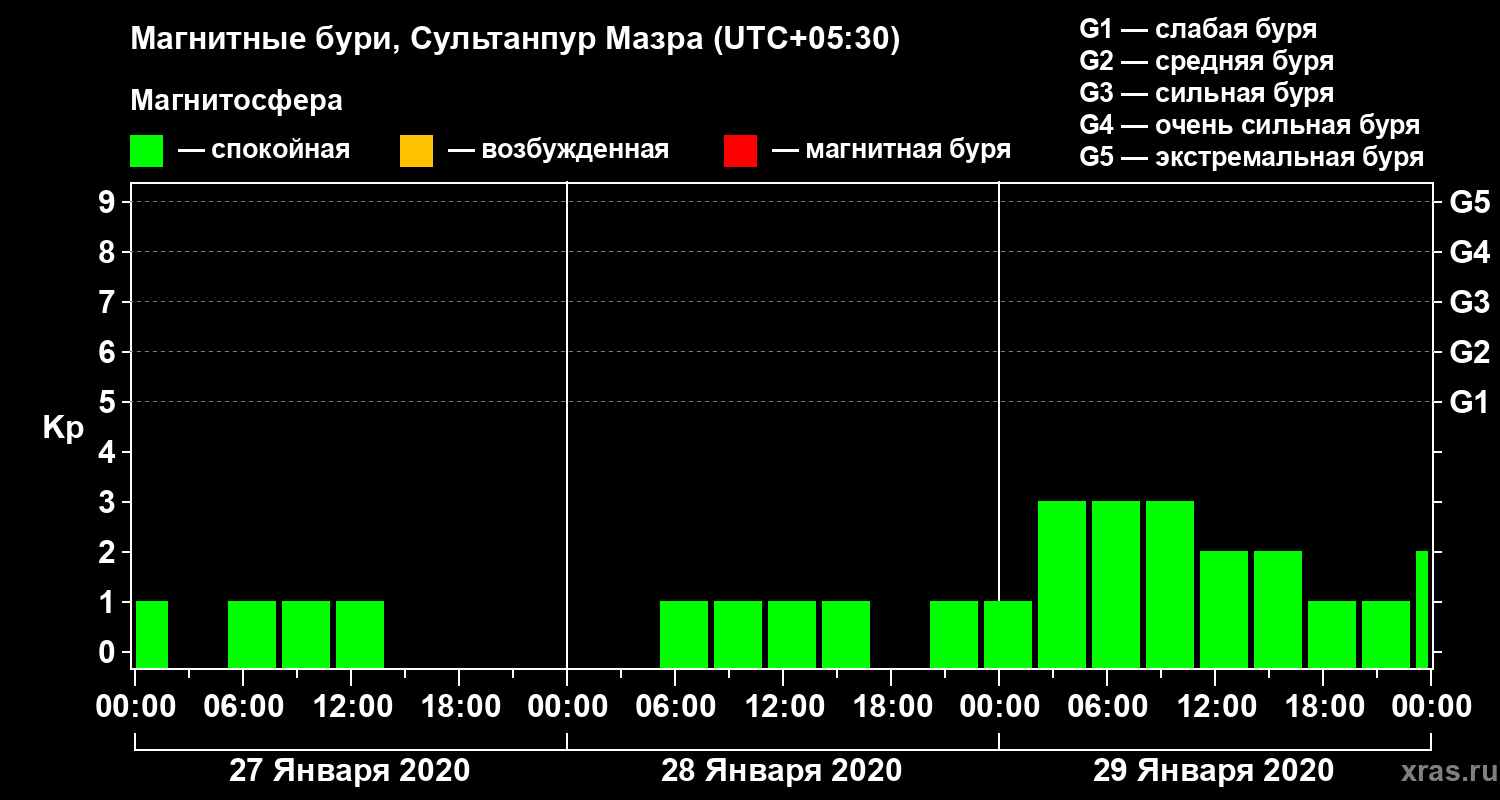
Task: Click the Kp axis label
Action: (x=62, y=428)
